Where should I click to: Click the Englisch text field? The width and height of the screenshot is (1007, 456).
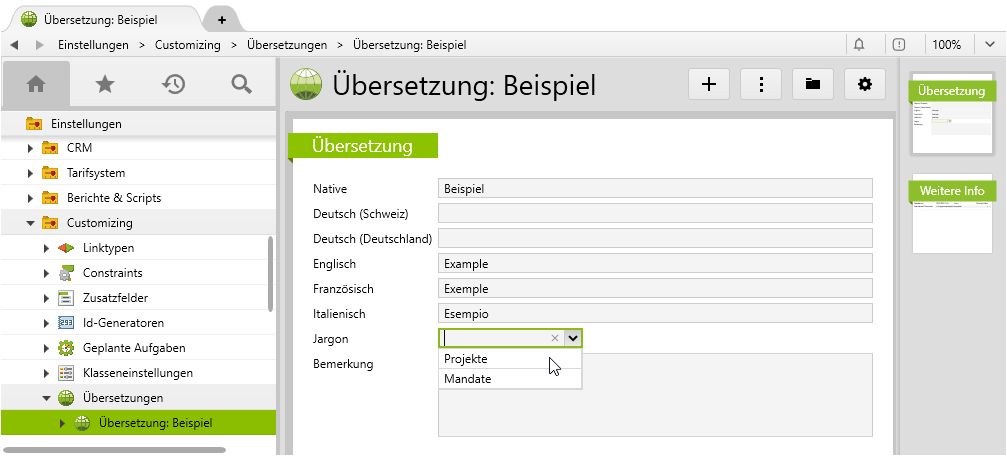[655, 264]
